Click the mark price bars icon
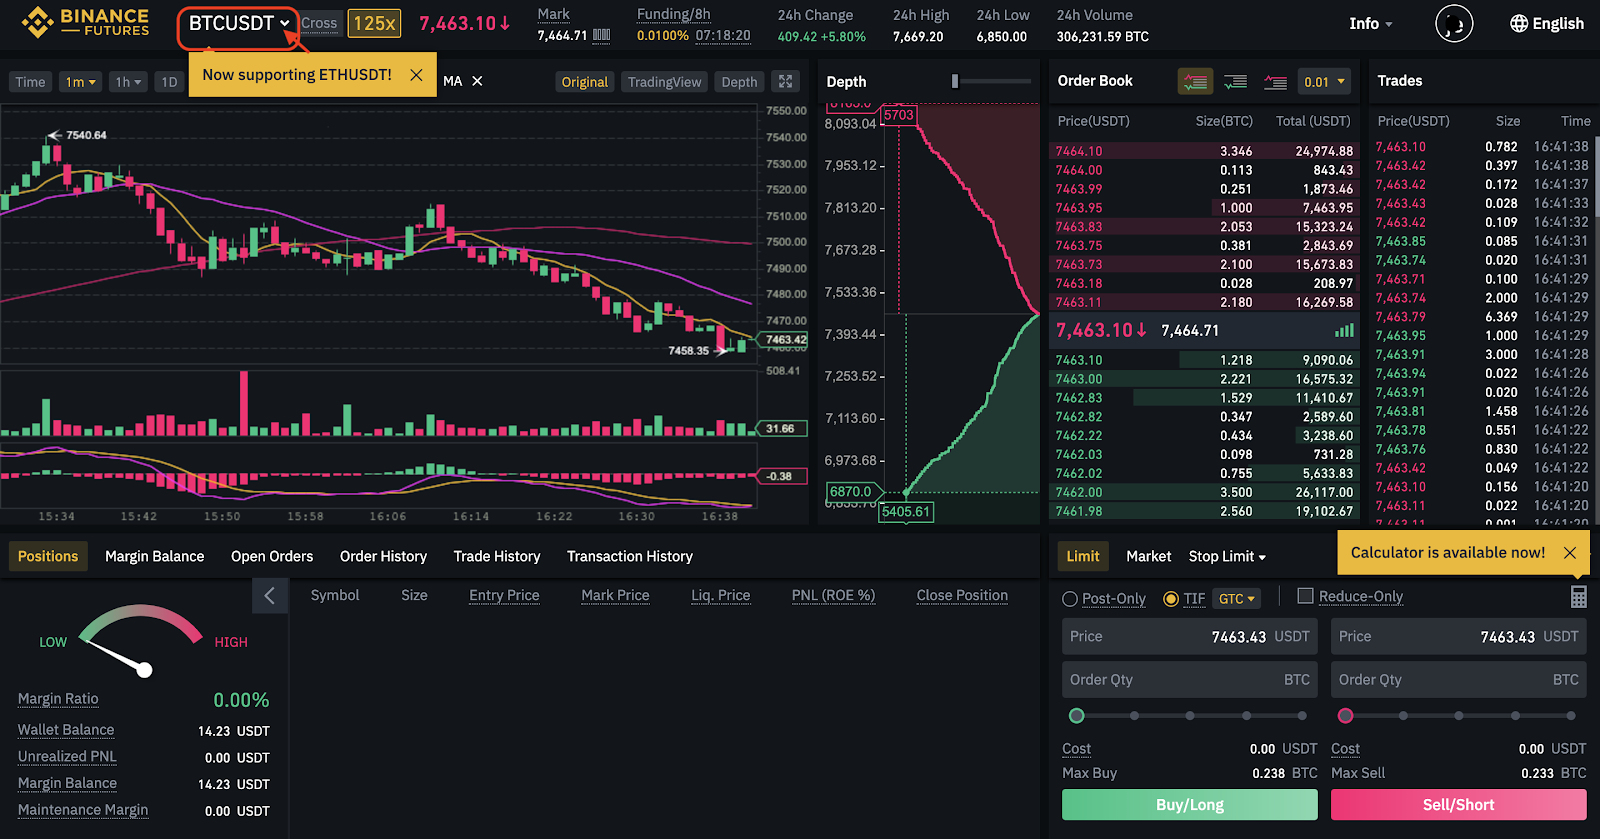Screen dimensions: 1600x839 pyautogui.click(x=601, y=35)
